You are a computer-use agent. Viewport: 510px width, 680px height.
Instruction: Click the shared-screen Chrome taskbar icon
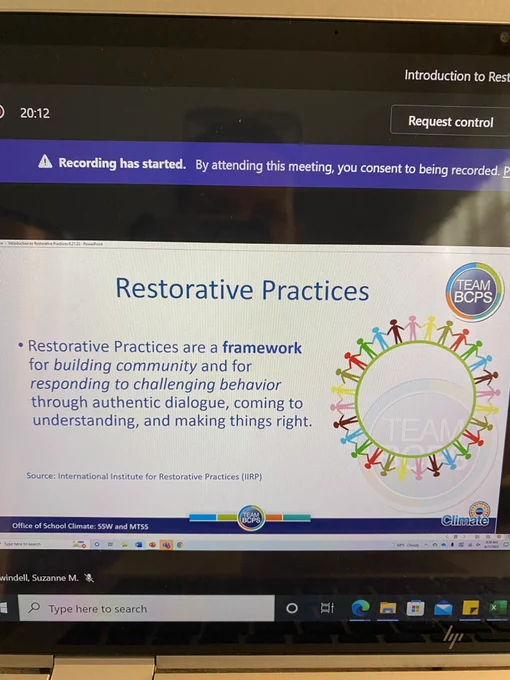180,545
